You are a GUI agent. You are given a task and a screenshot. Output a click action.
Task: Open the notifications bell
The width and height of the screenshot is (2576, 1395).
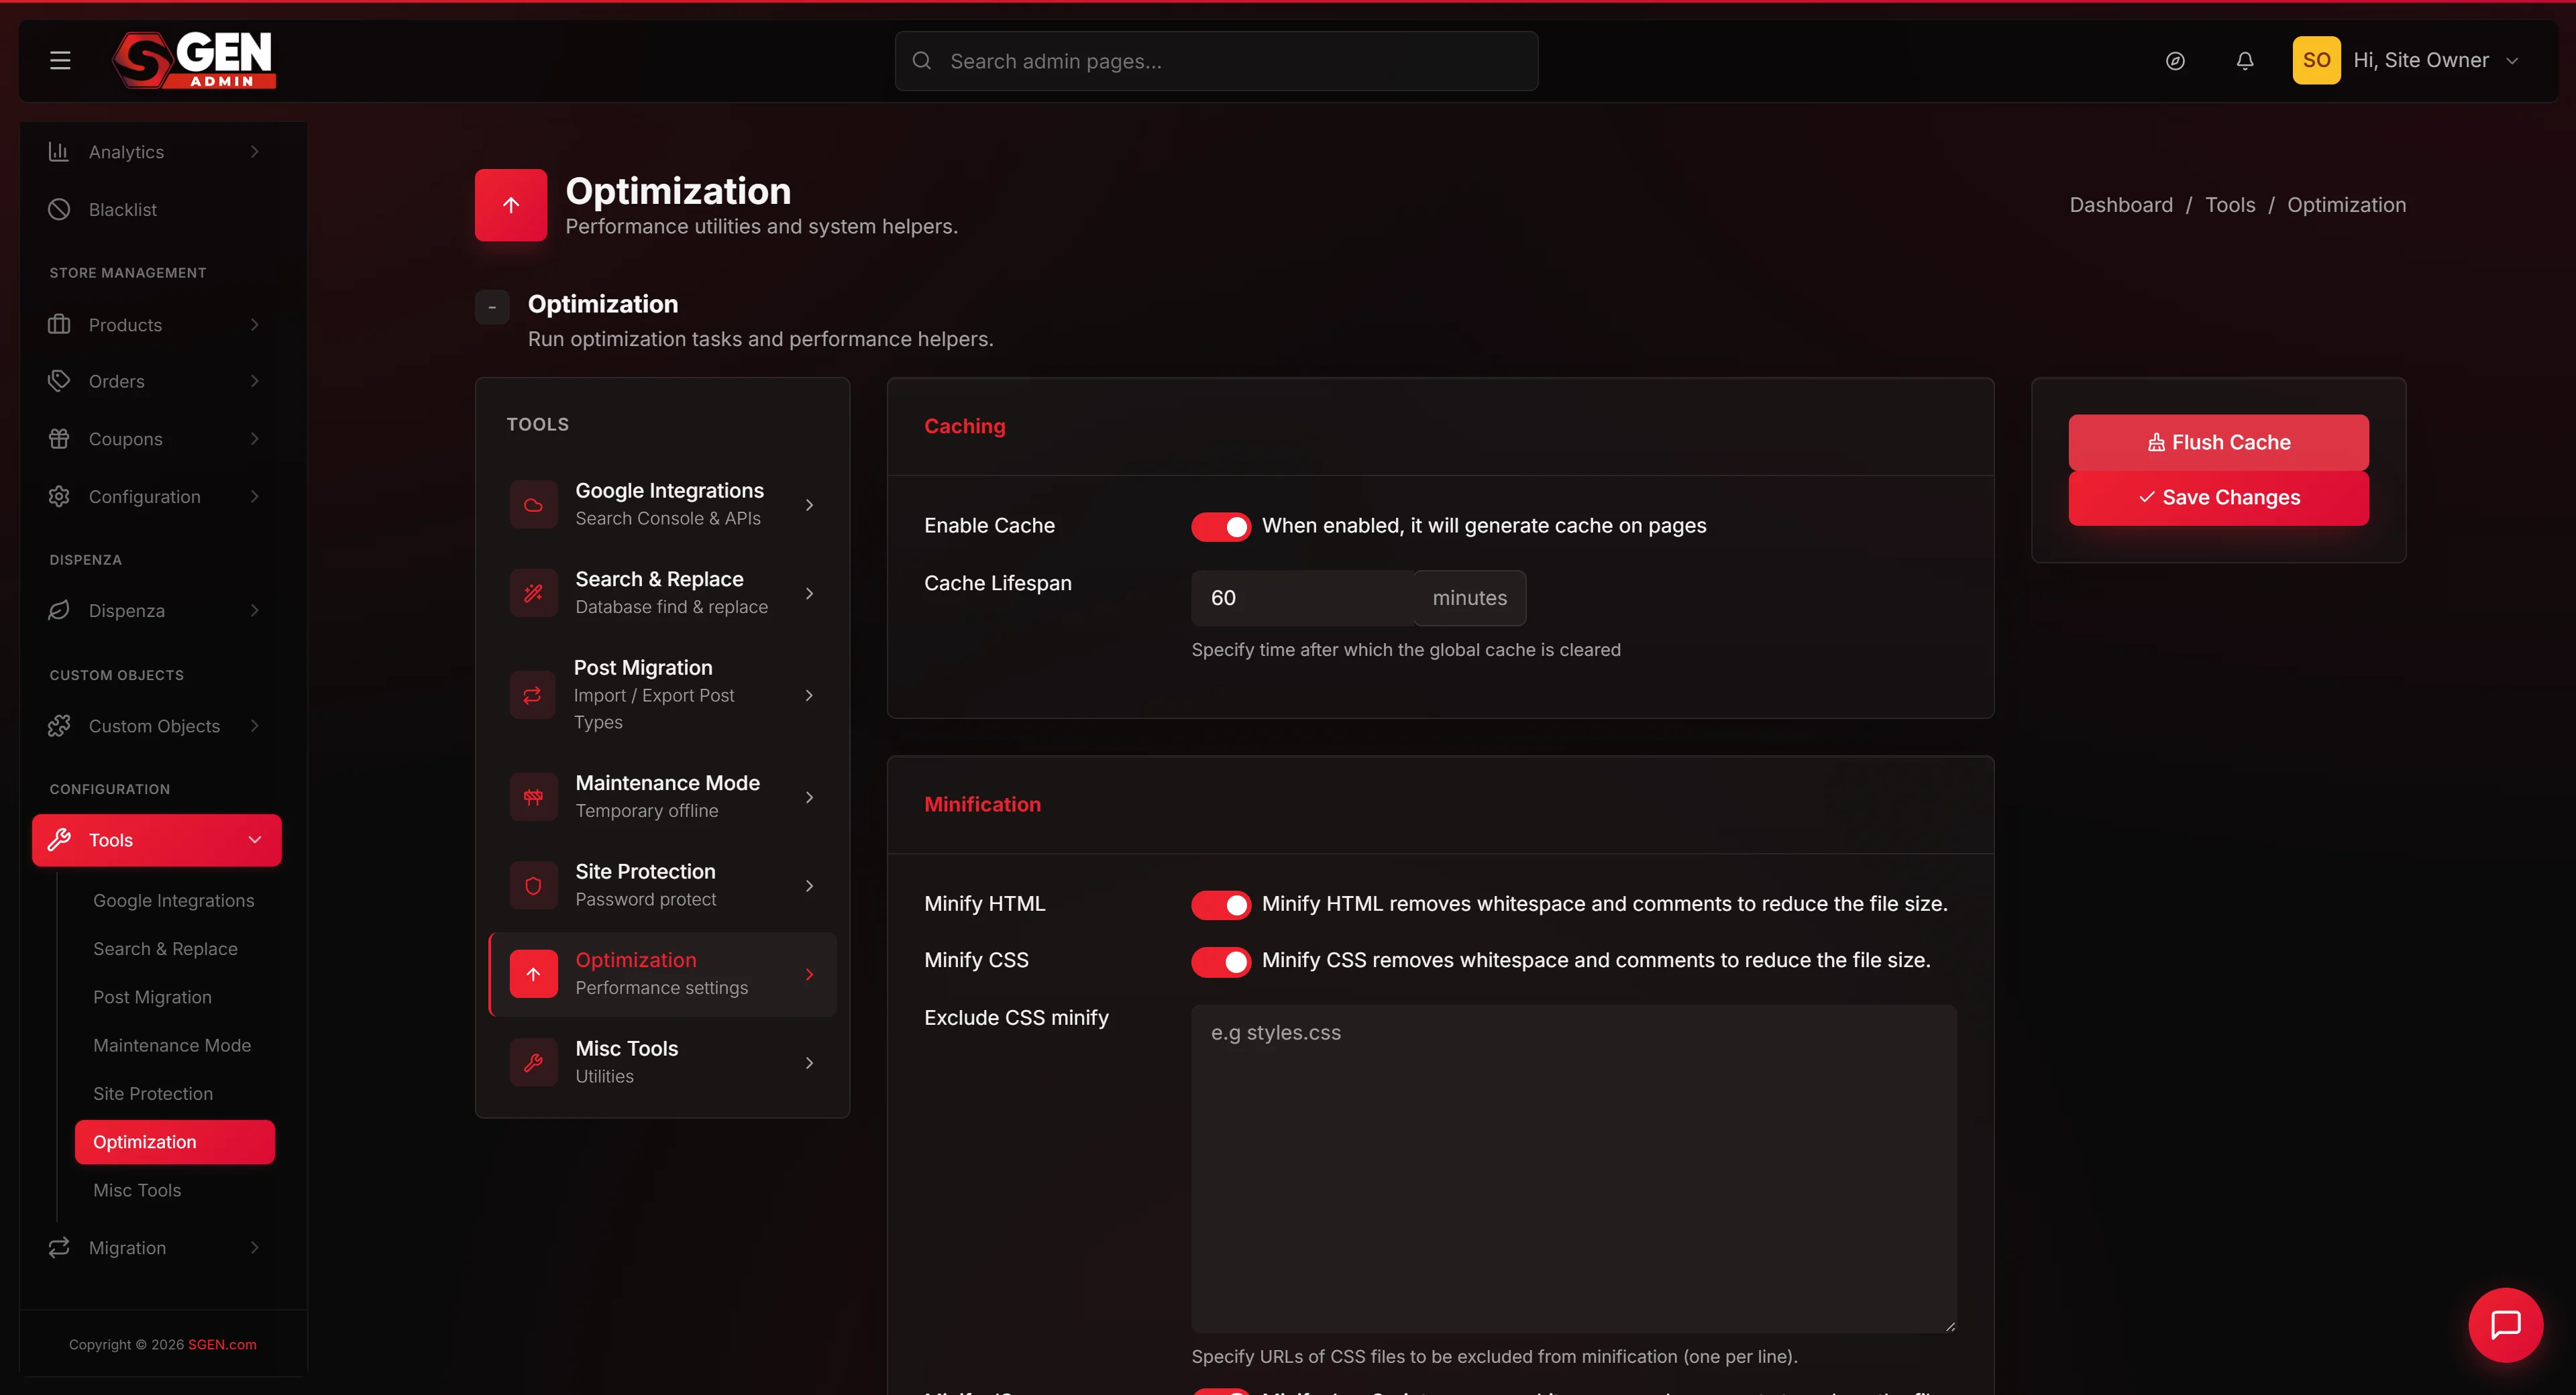2245,61
